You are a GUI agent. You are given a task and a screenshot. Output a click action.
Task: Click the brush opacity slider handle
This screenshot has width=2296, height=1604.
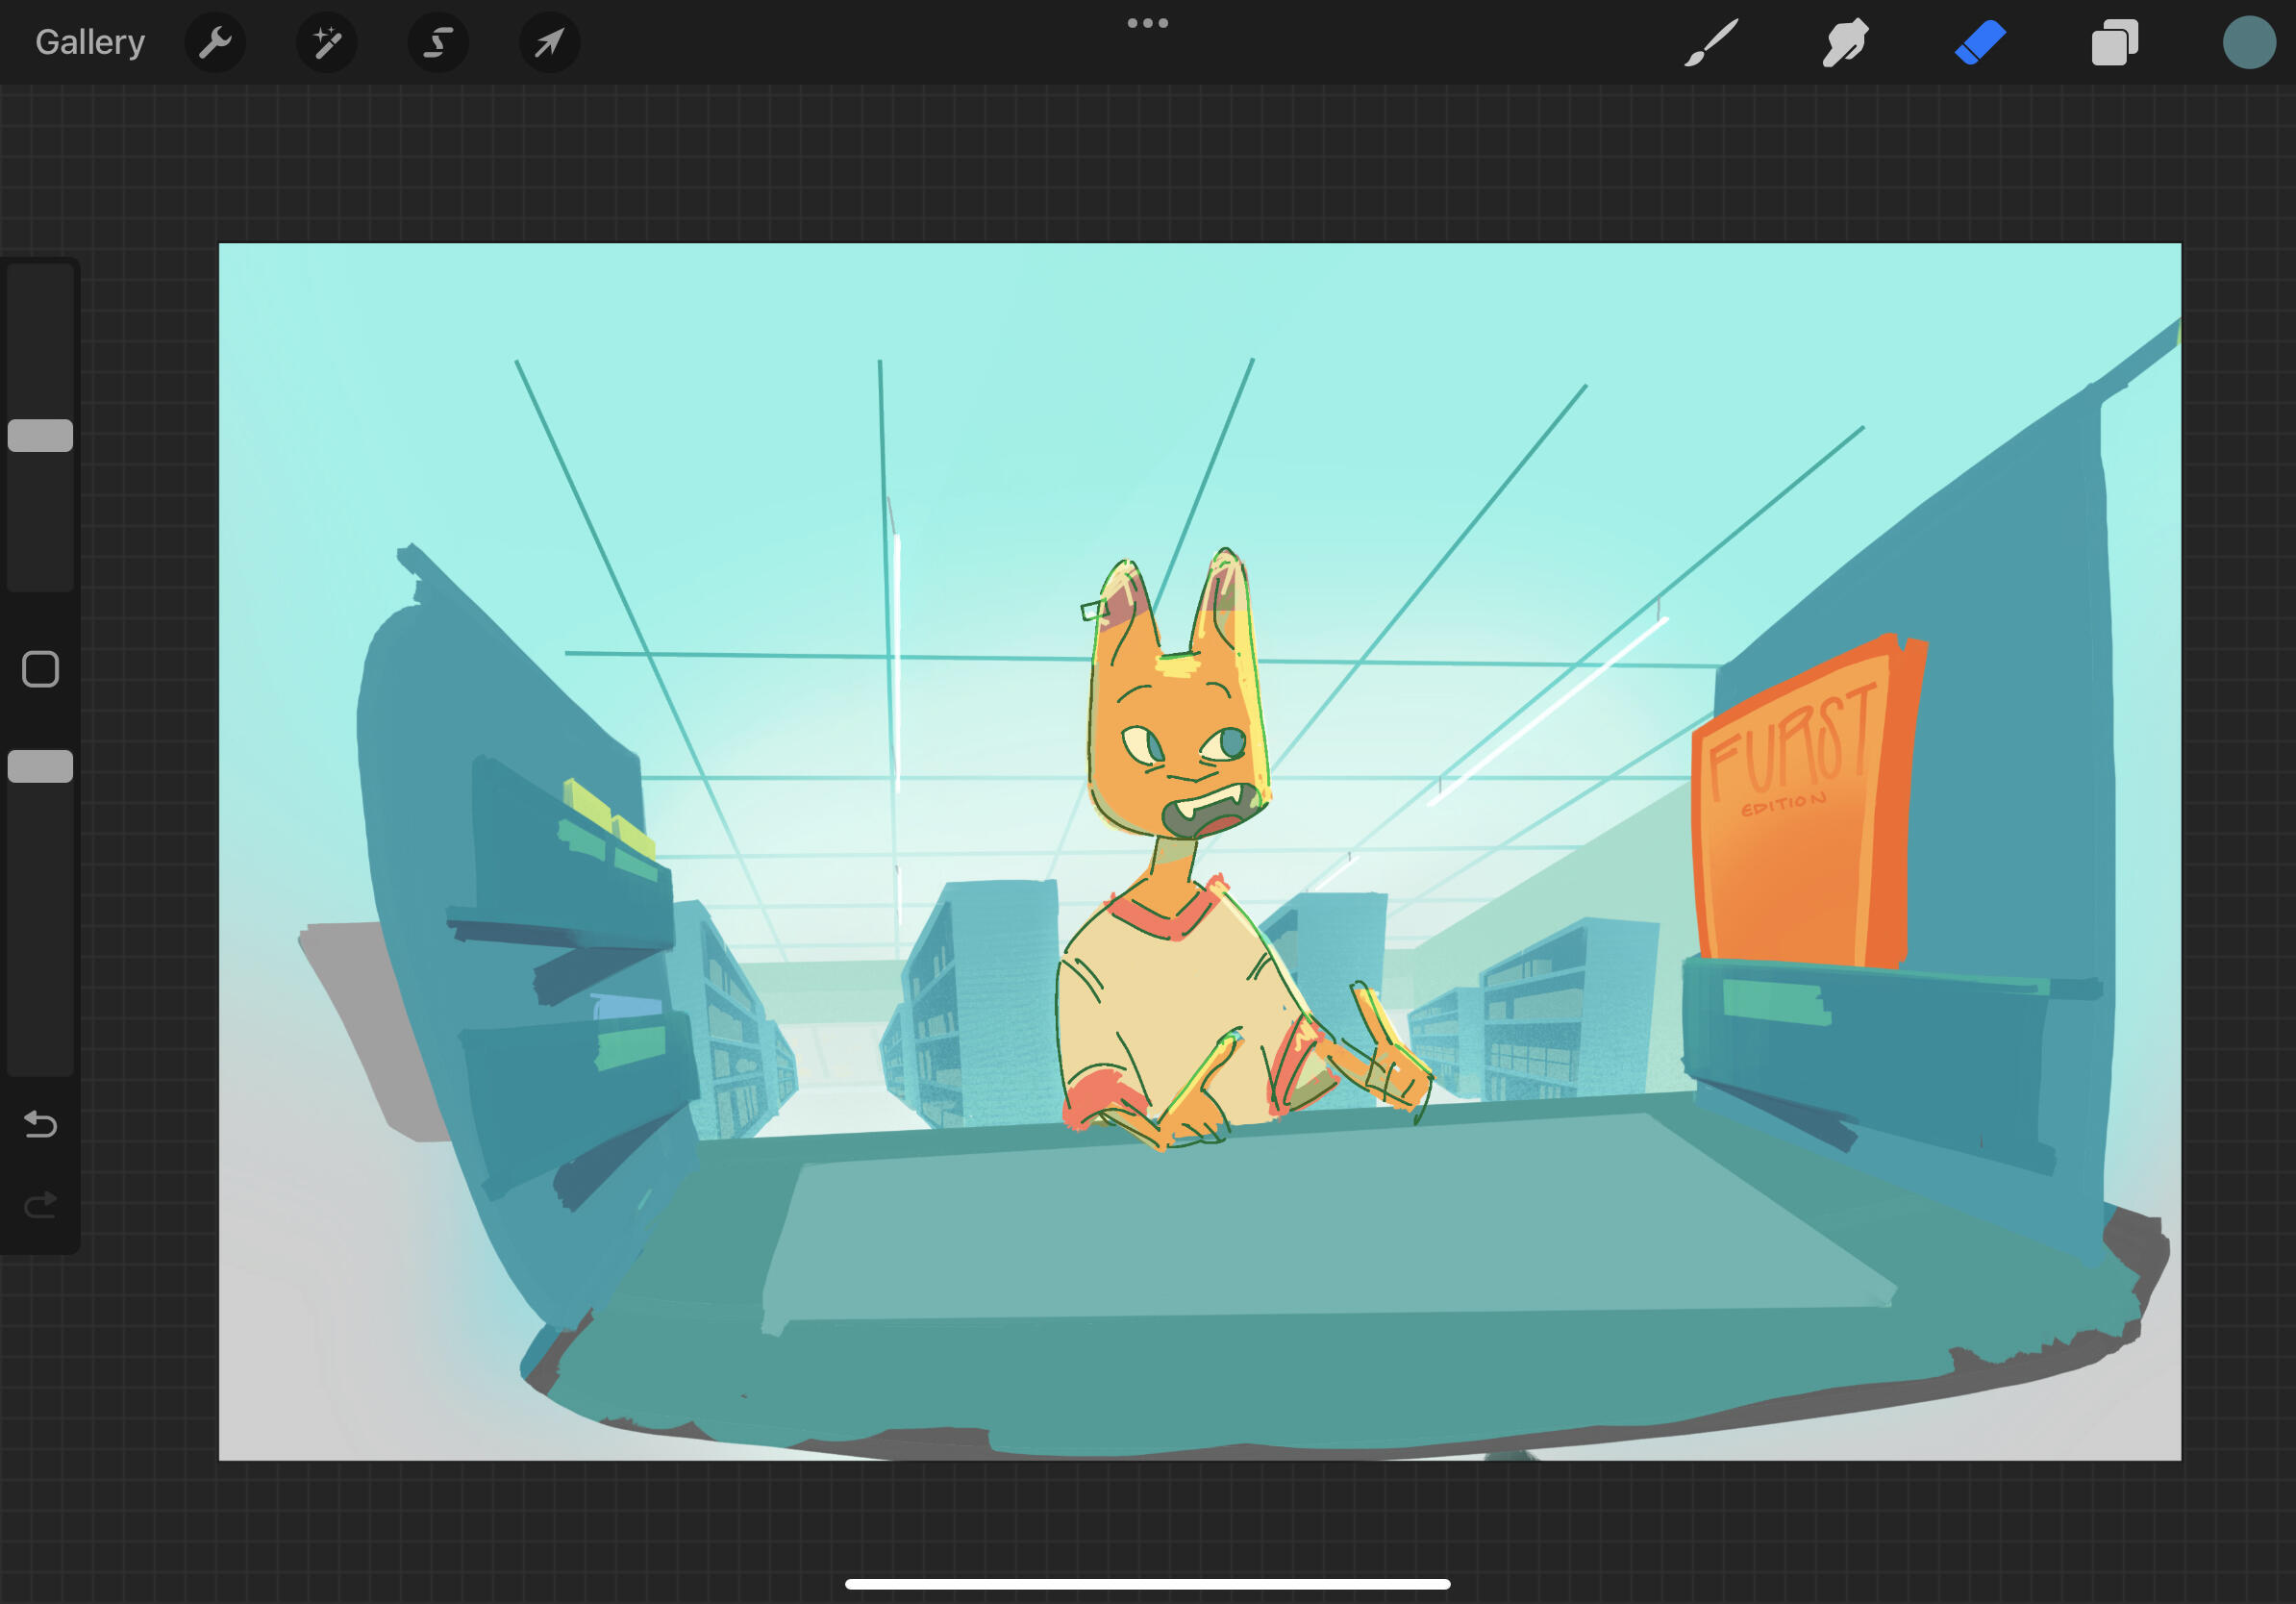coord(40,766)
